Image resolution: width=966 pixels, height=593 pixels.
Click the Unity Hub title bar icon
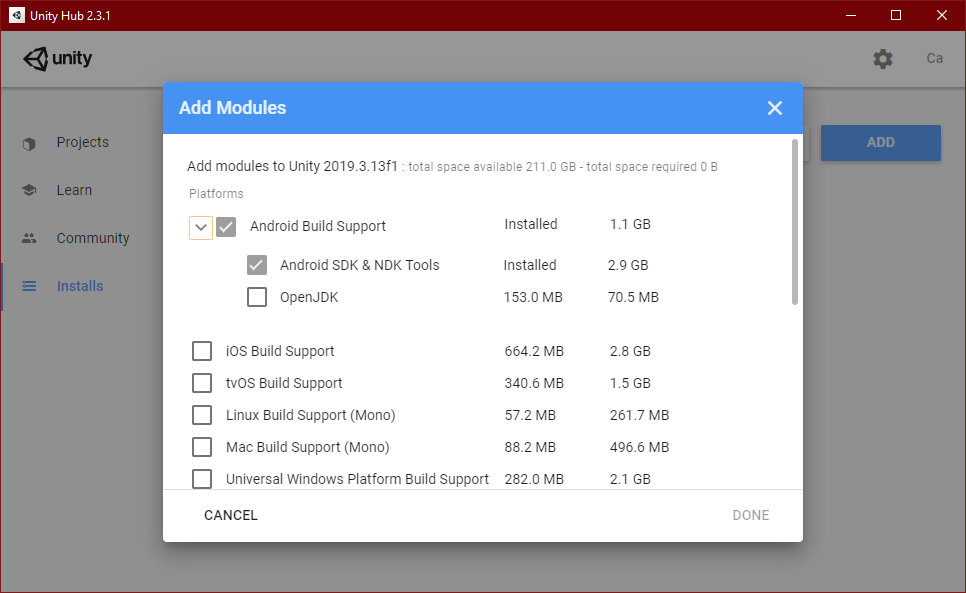[18, 15]
